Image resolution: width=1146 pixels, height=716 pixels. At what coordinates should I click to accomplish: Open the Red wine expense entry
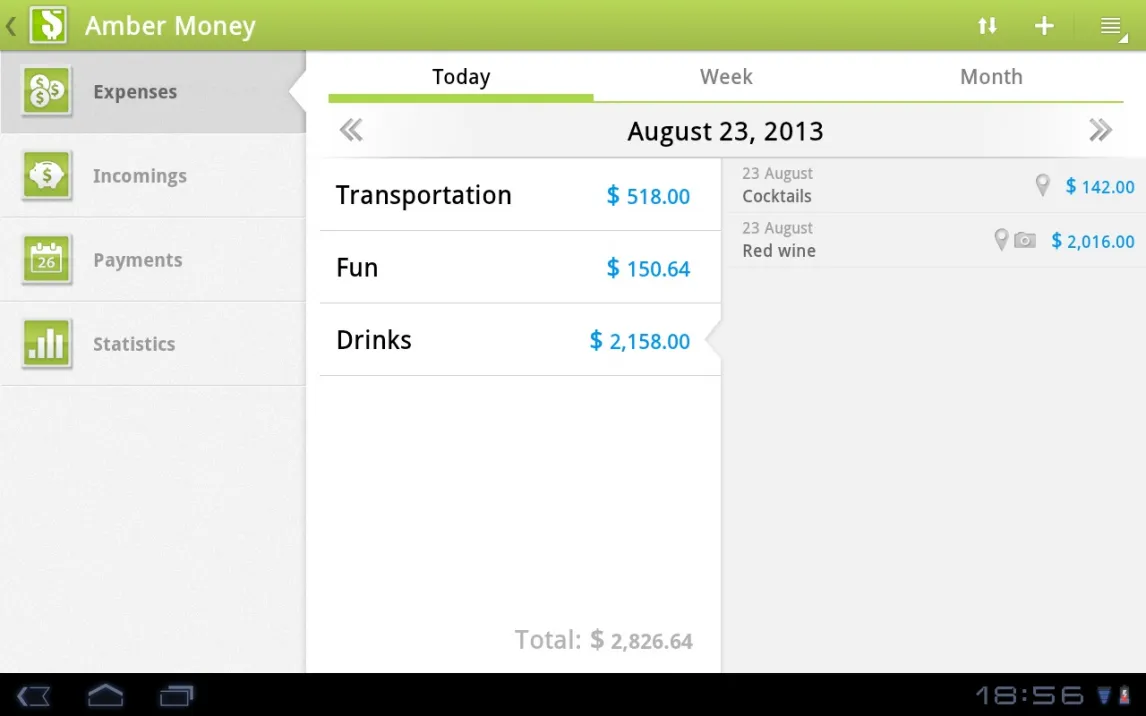(x=860, y=241)
